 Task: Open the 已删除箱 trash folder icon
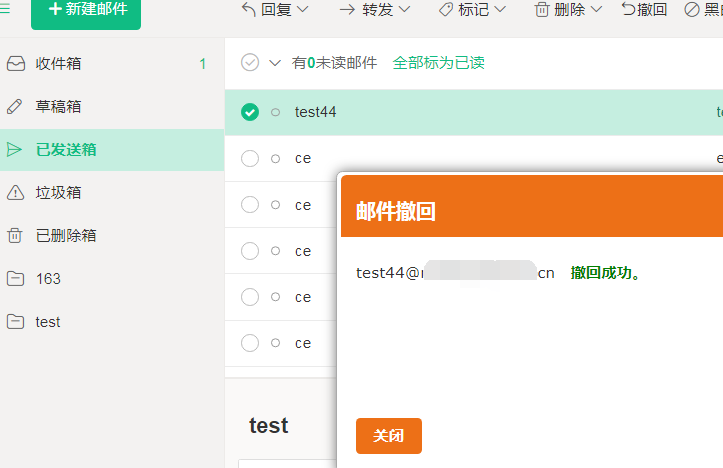[x=15, y=236]
